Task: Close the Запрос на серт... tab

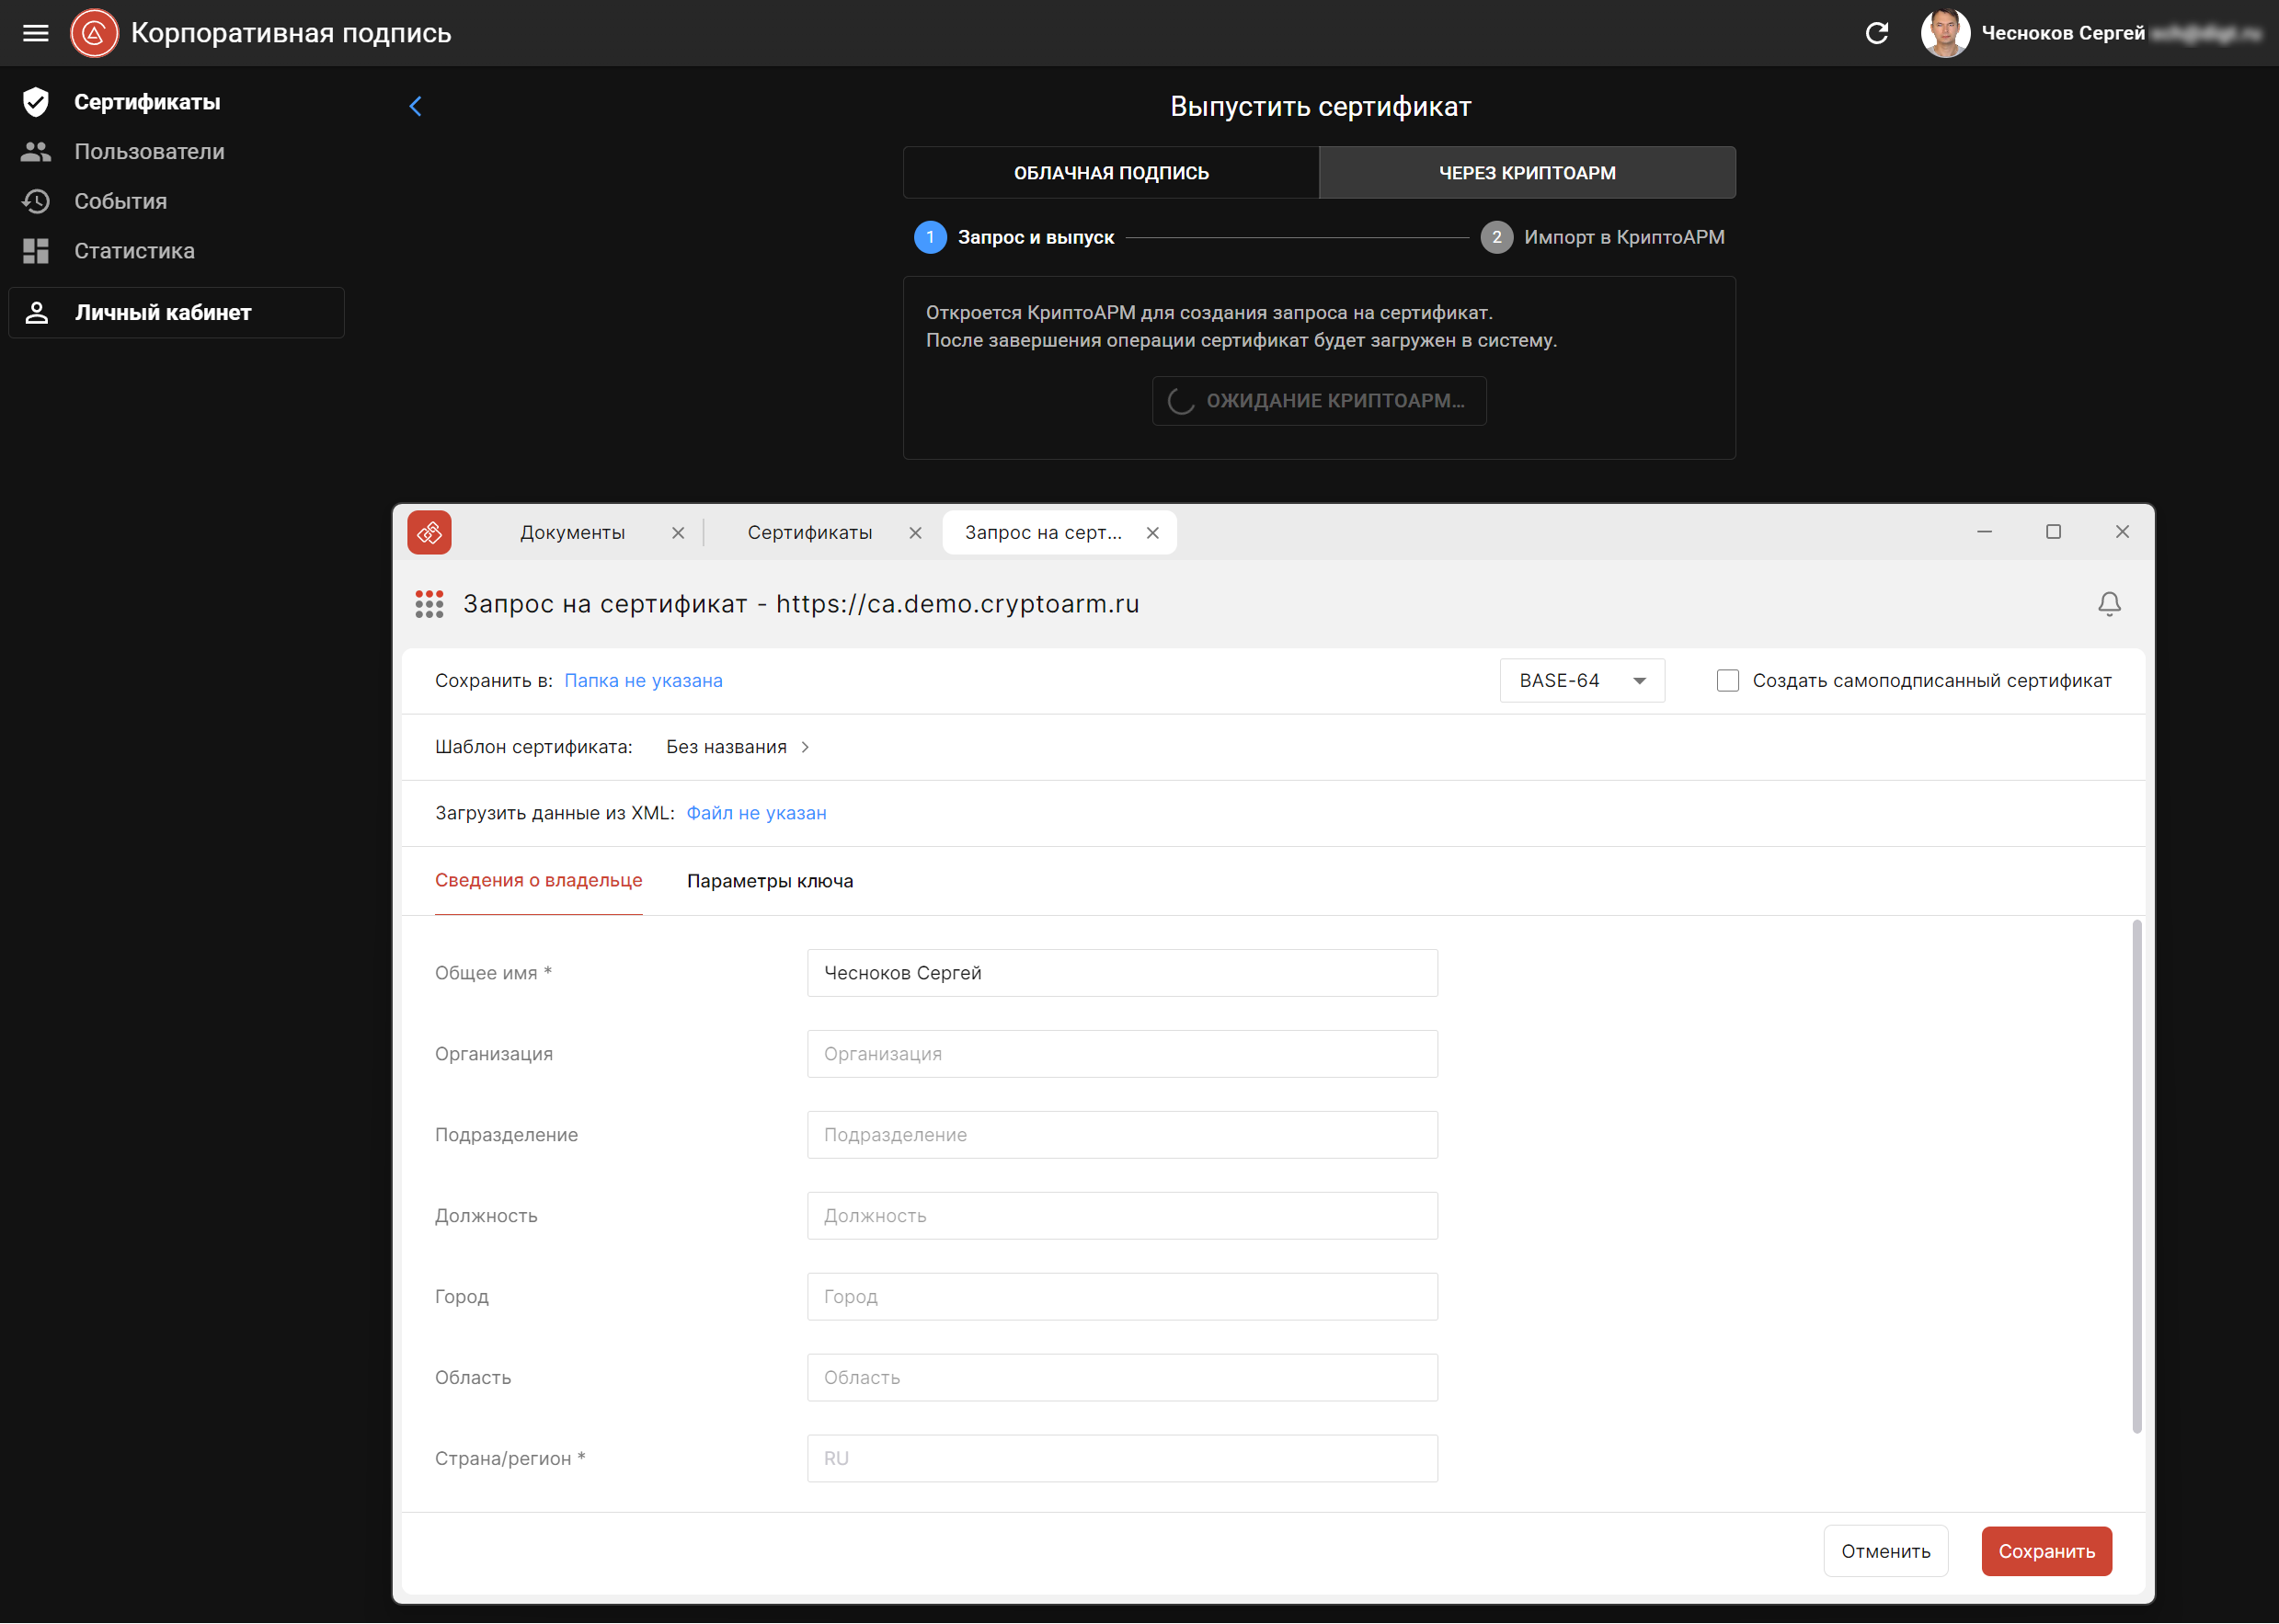Action: (x=1152, y=533)
